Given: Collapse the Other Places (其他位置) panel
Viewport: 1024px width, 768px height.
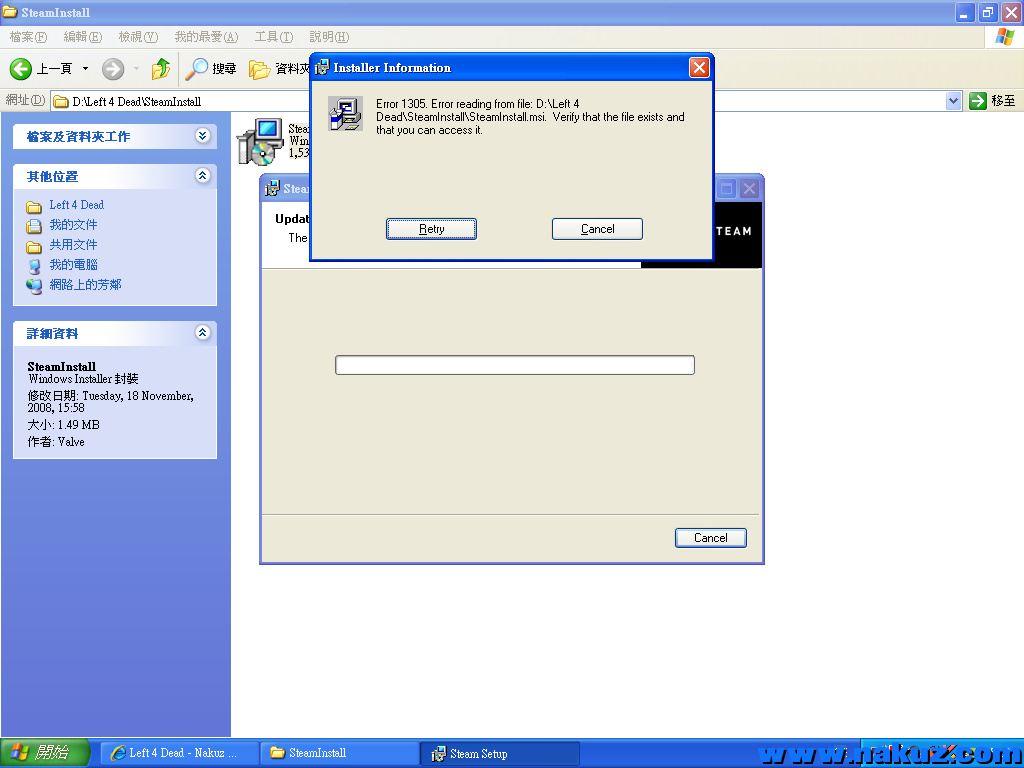Looking at the screenshot, I should 203,176.
